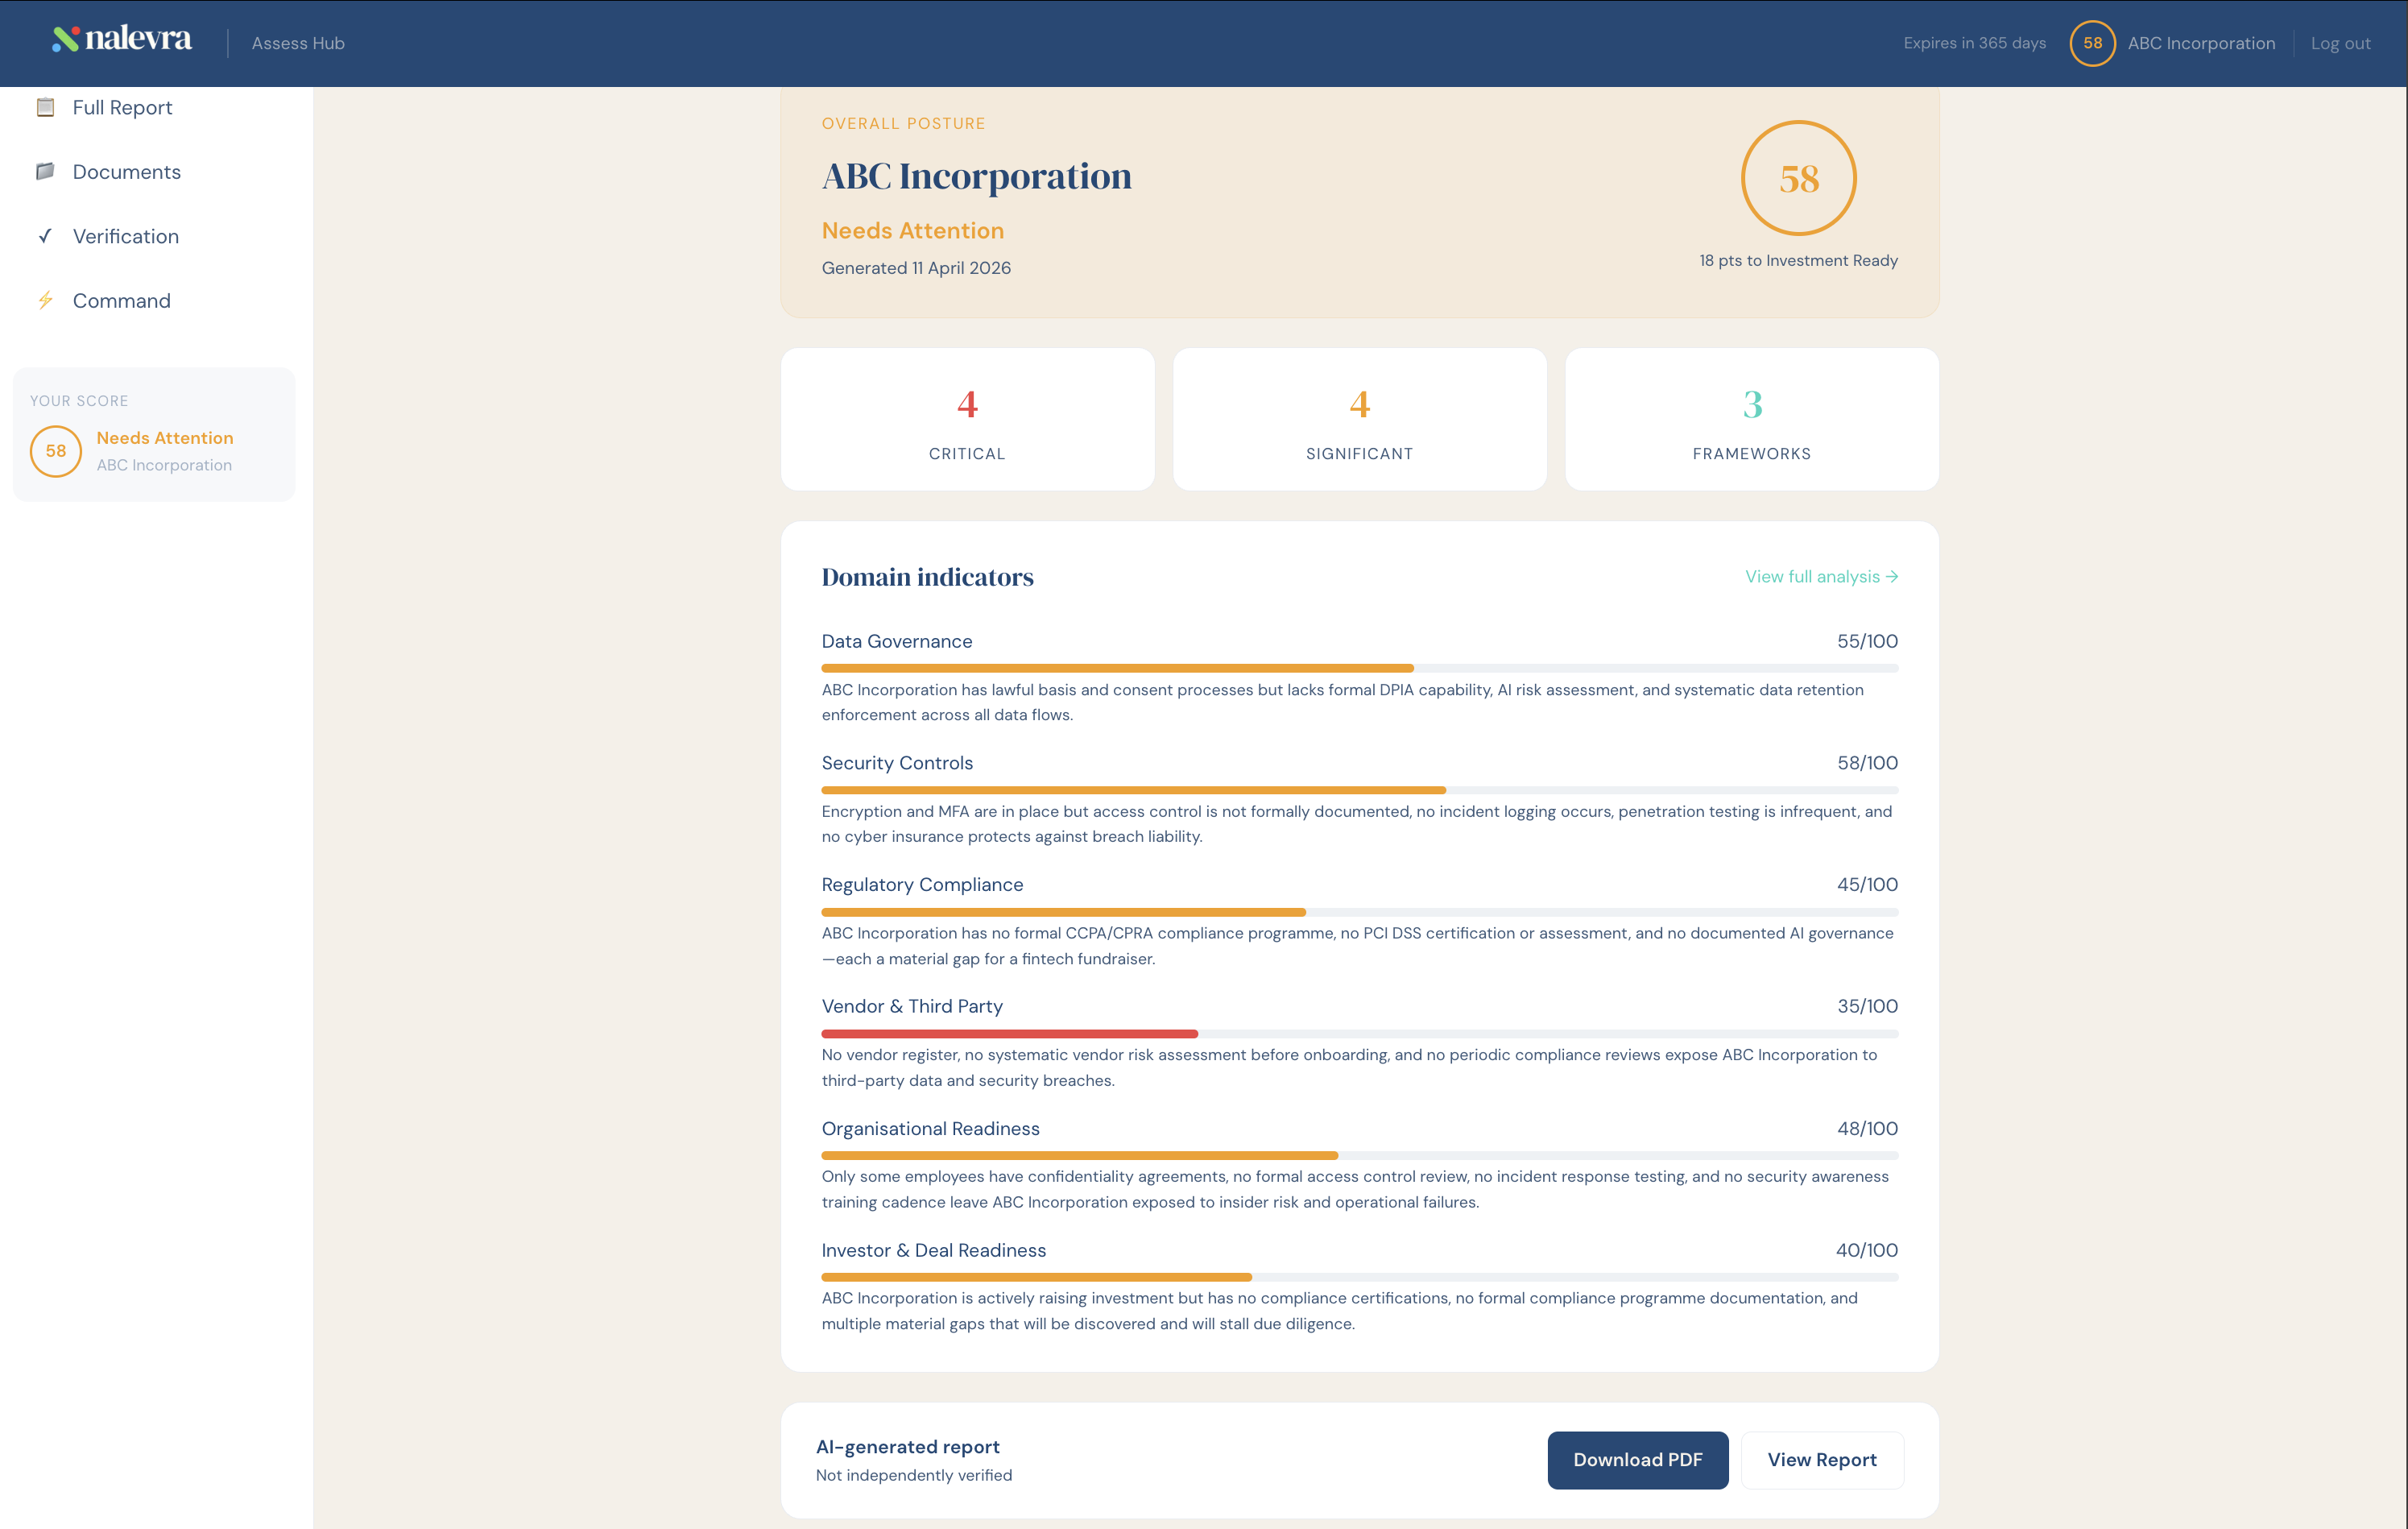Image resolution: width=2408 pixels, height=1529 pixels.
Task: Click the Verification checkmark icon
Action: [x=44, y=235]
